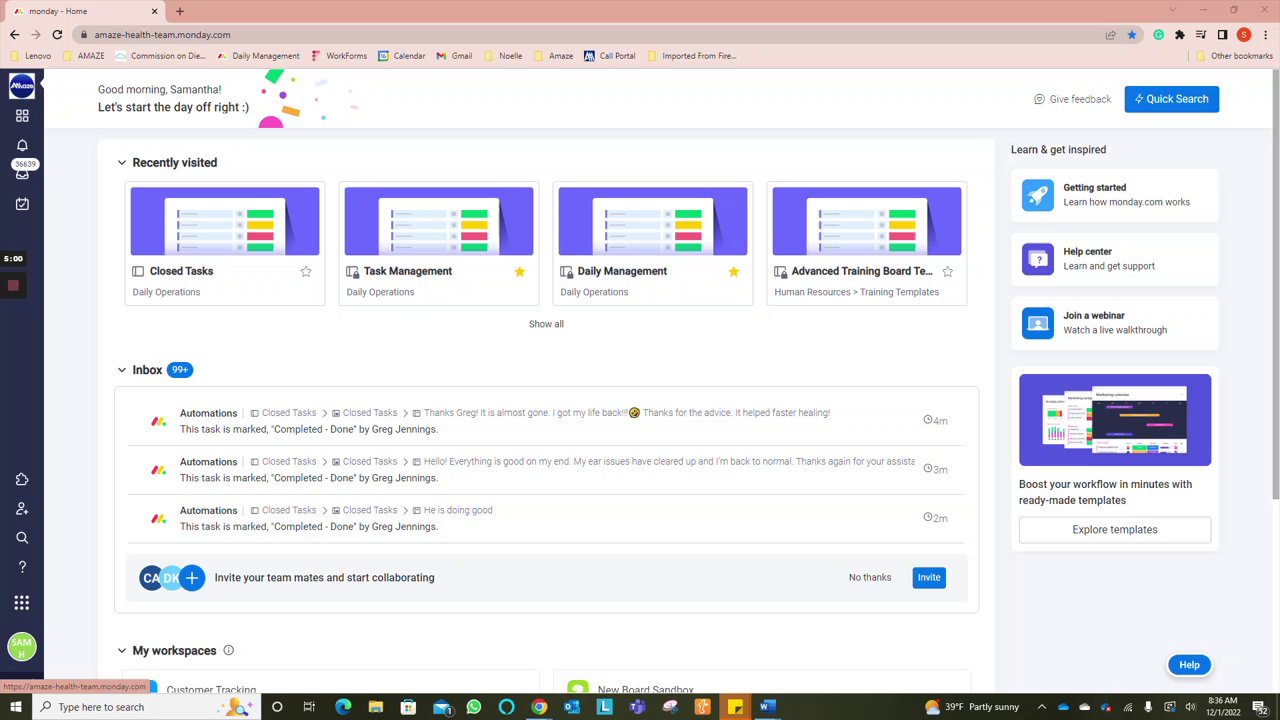Open the Daily Management bookmark
Screen dimensions: 1280x720
click(x=258, y=56)
